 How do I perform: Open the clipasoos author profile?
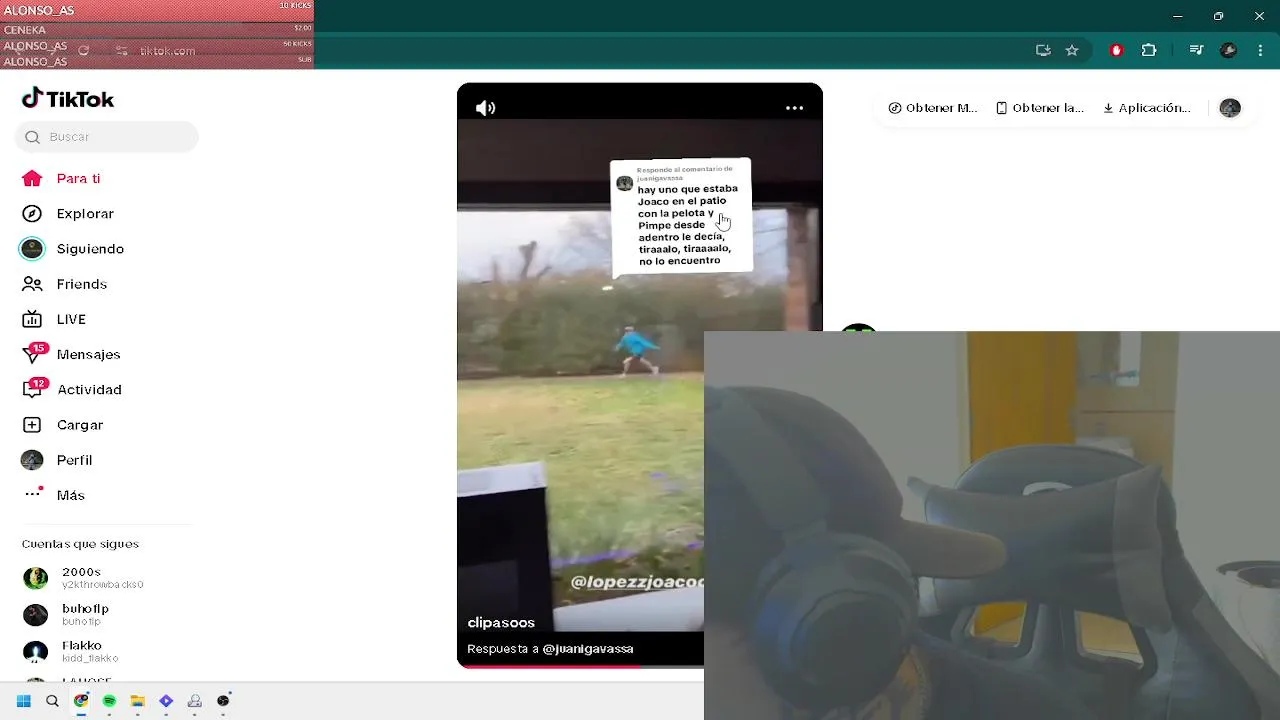point(501,622)
